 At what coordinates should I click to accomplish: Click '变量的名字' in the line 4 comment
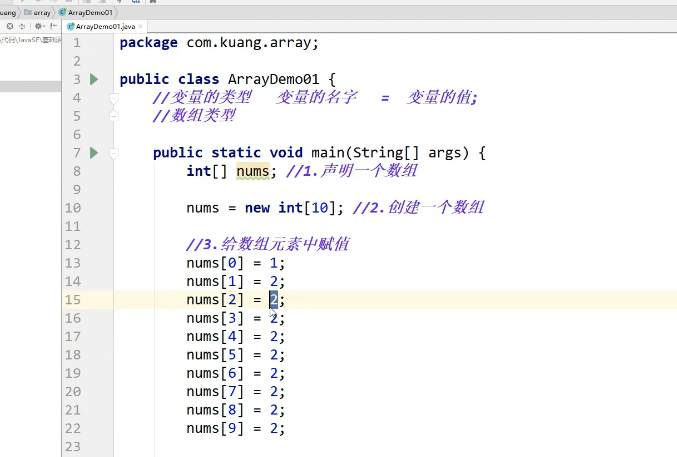tap(317, 98)
